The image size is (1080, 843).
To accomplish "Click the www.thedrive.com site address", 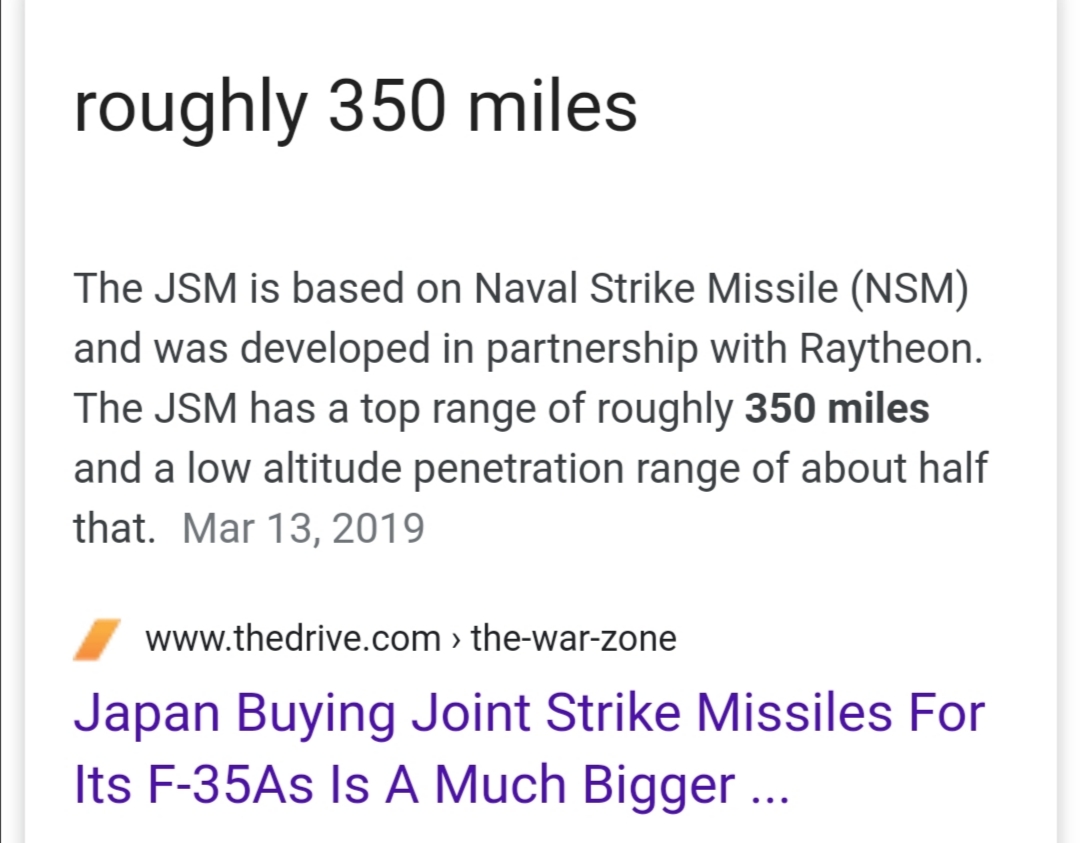I will [292, 638].
